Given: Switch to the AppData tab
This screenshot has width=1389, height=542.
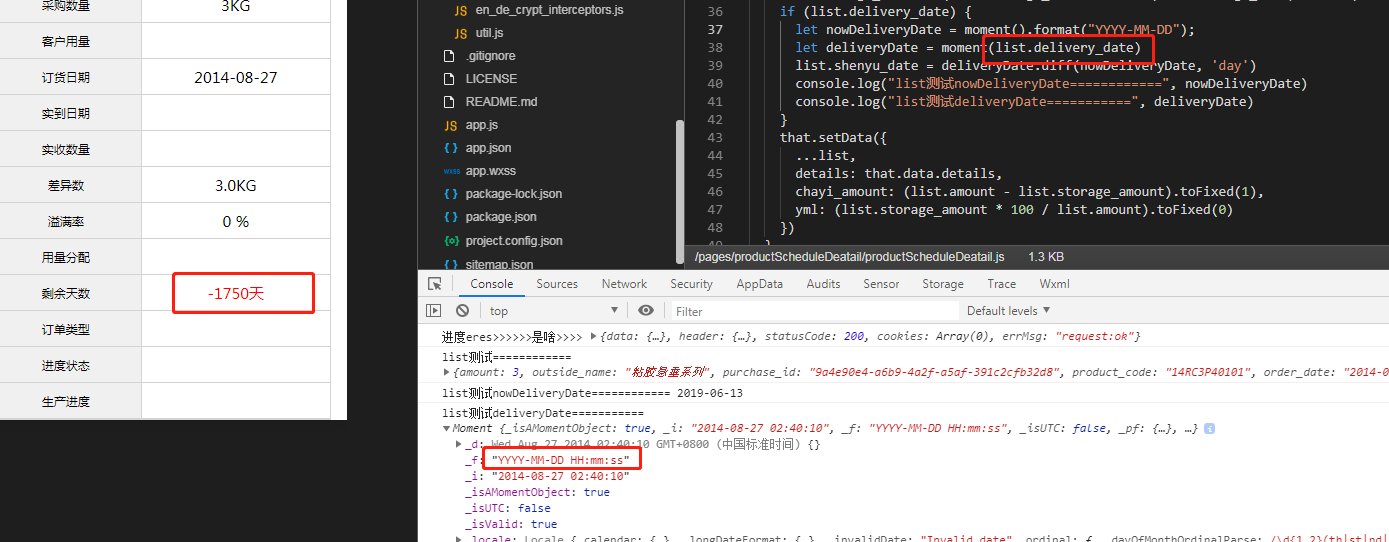Looking at the screenshot, I should (760, 284).
